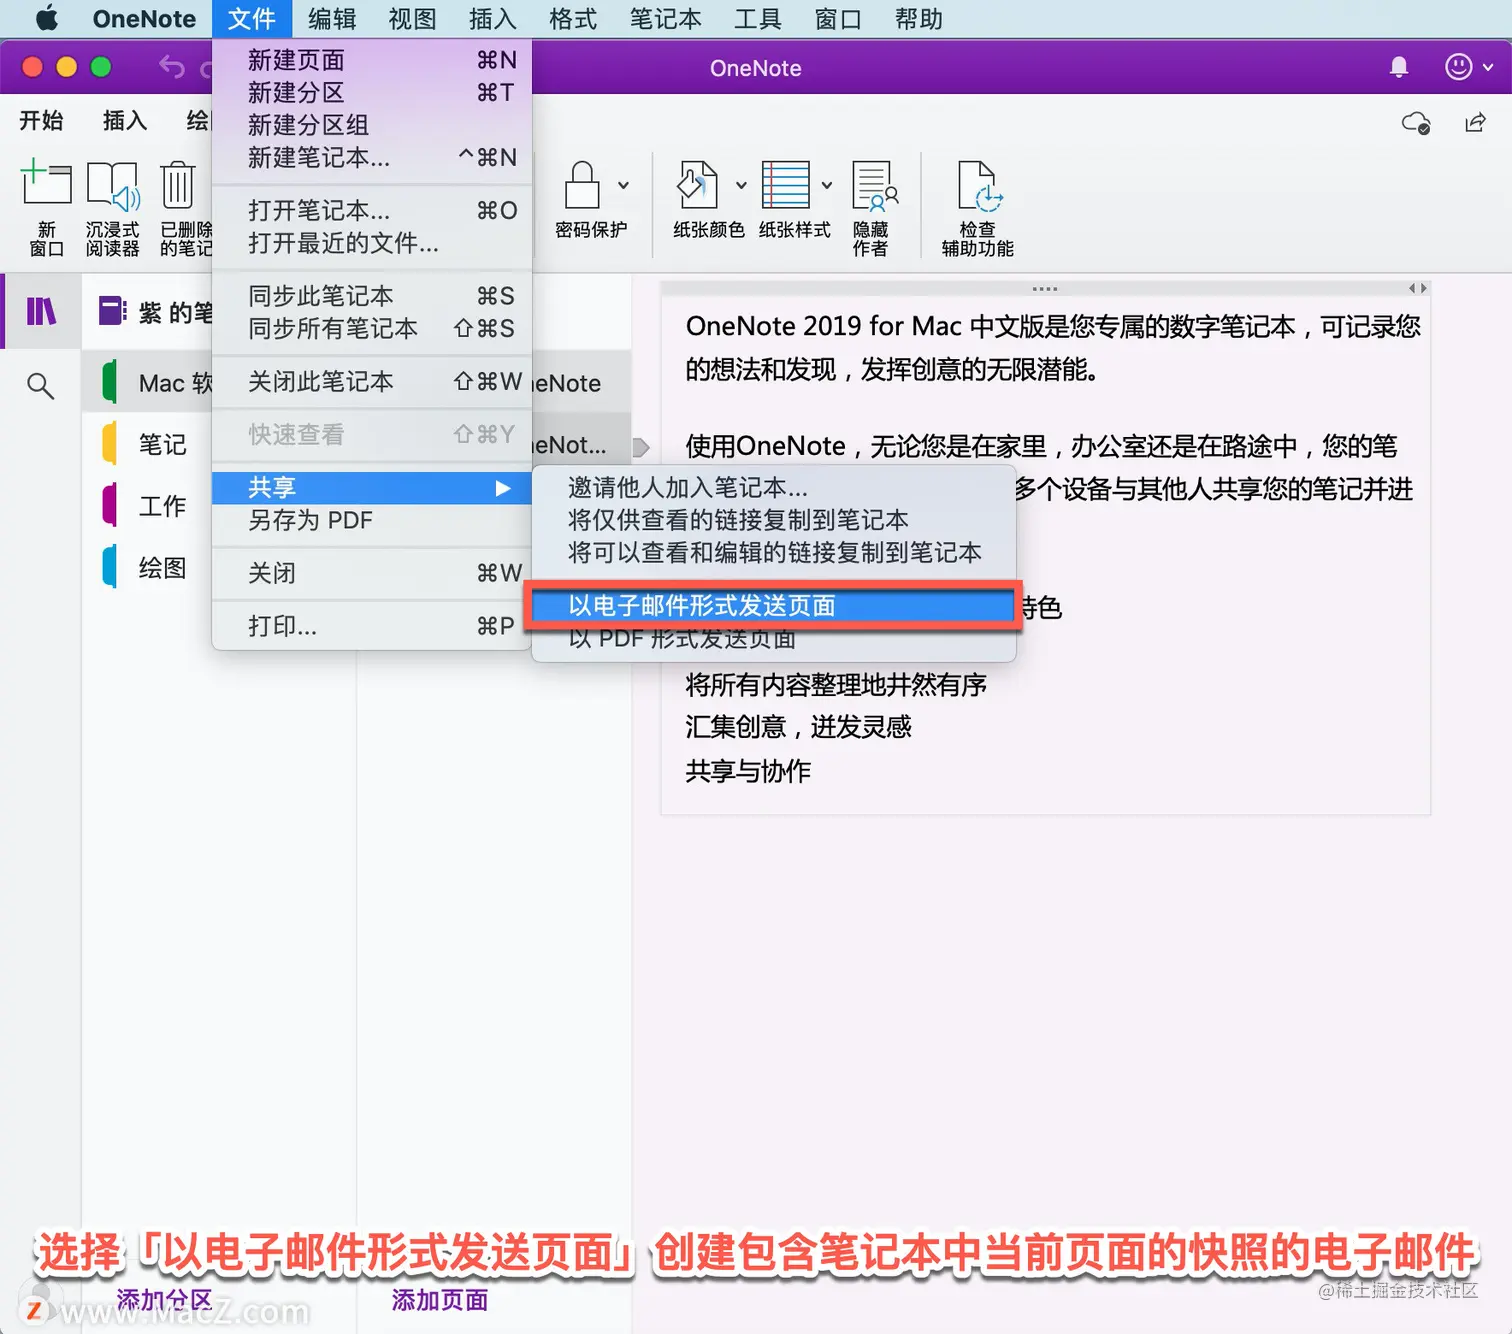The width and height of the screenshot is (1512, 1334).
Task: Click the undo arrow in title bar
Action: 172,67
